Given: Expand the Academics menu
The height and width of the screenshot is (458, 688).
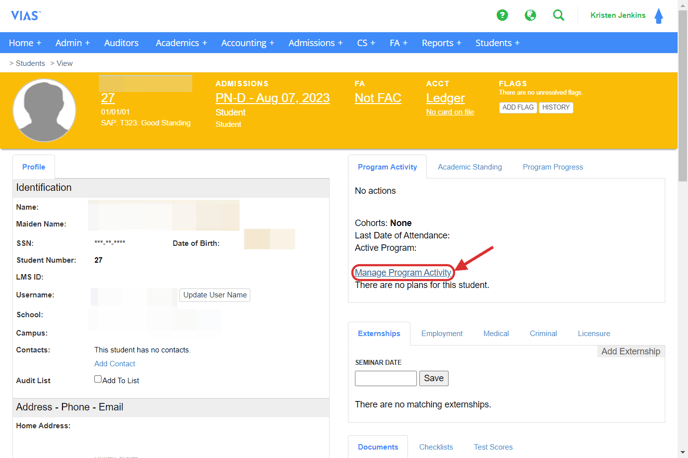Looking at the screenshot, I should [x=181, y=43].
